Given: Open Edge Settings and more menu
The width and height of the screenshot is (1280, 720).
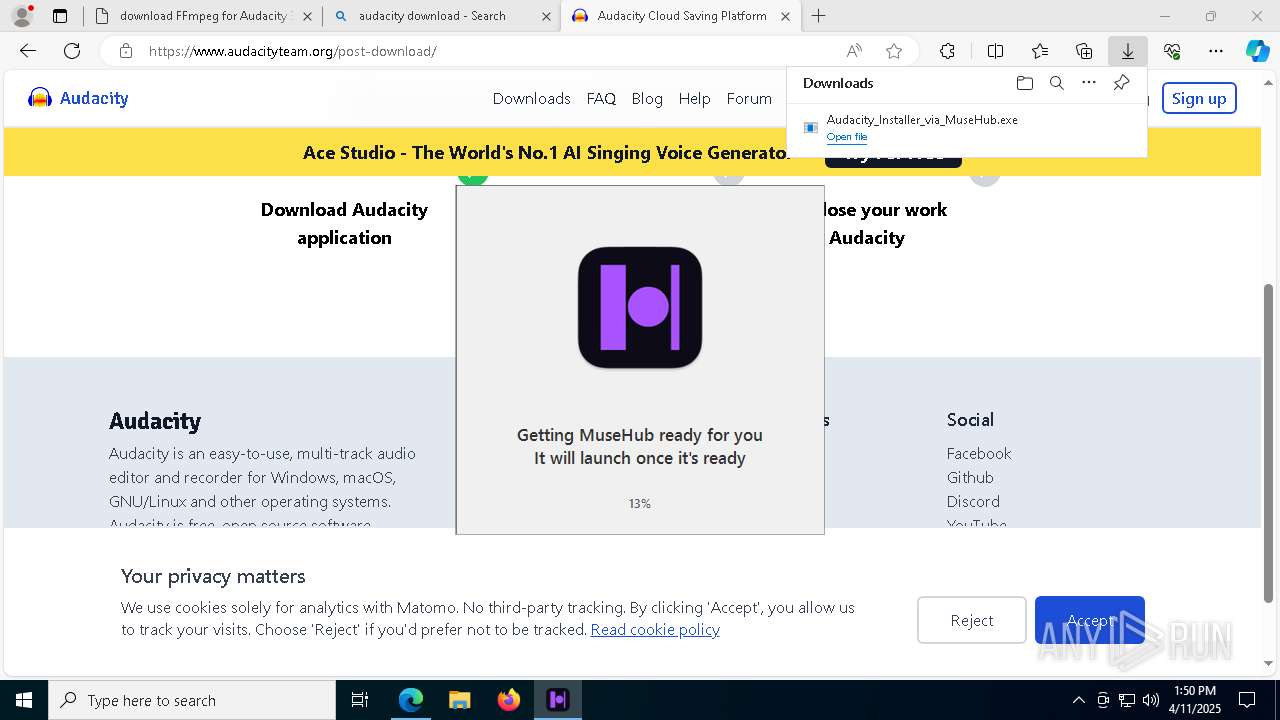Looking at the screenshot, I should (x=1216, y=51).
